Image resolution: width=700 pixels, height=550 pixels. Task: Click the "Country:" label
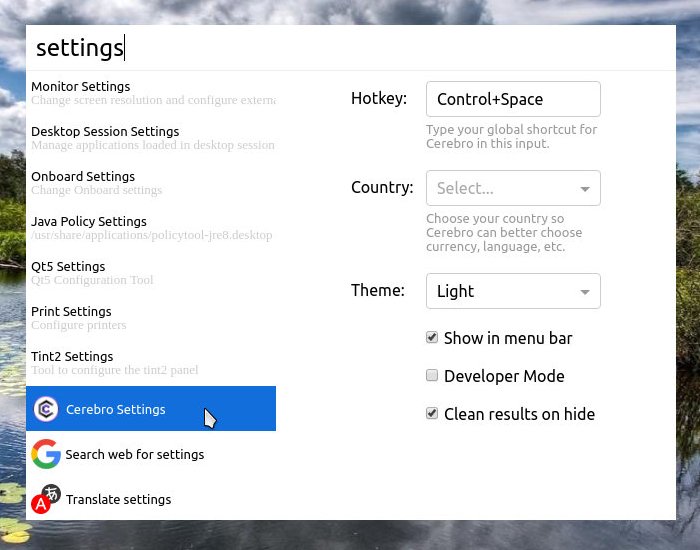coord(382,187)
